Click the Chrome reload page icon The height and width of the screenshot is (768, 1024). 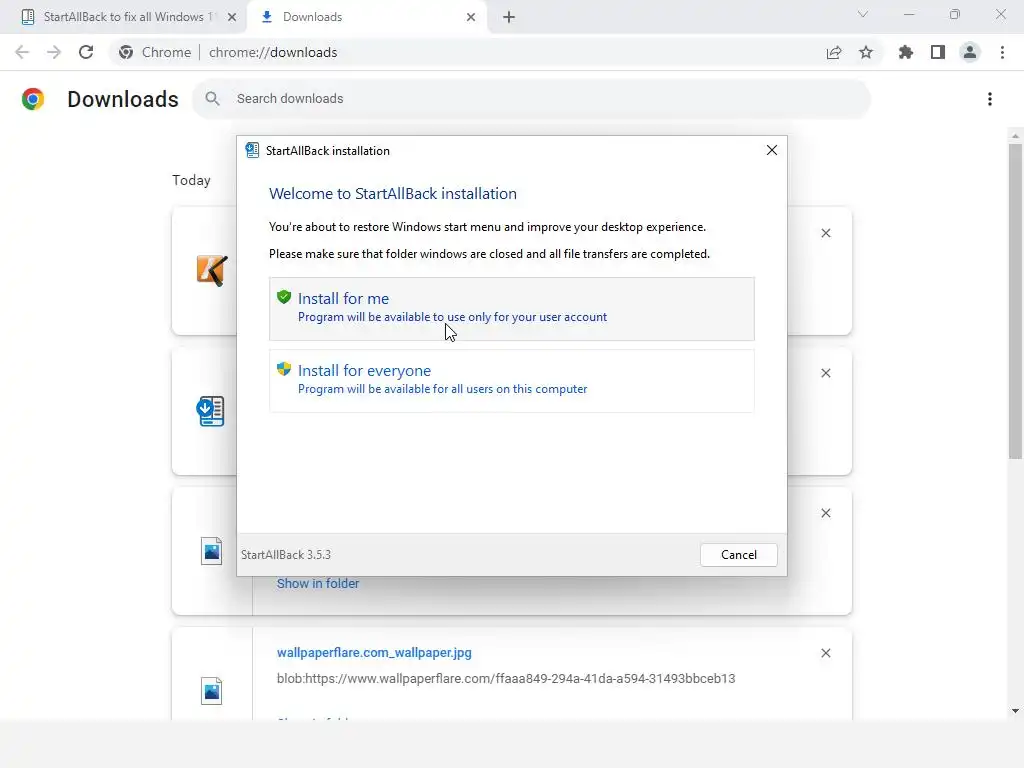tap(86, 52)
